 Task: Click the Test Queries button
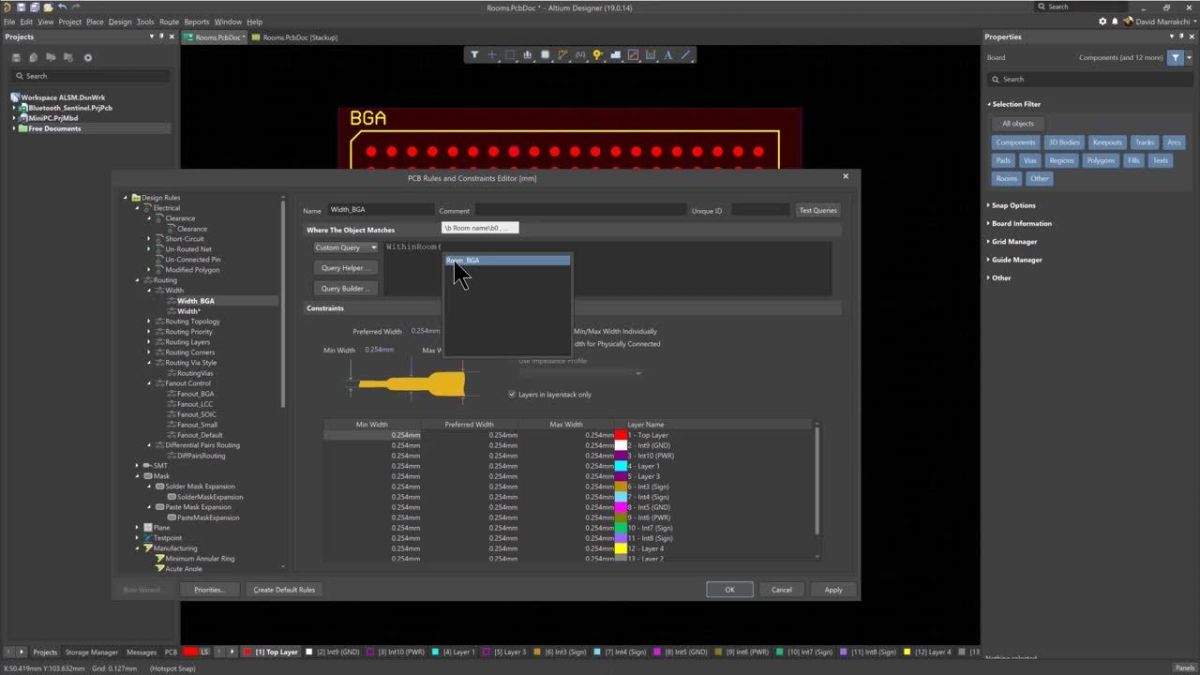818,210
